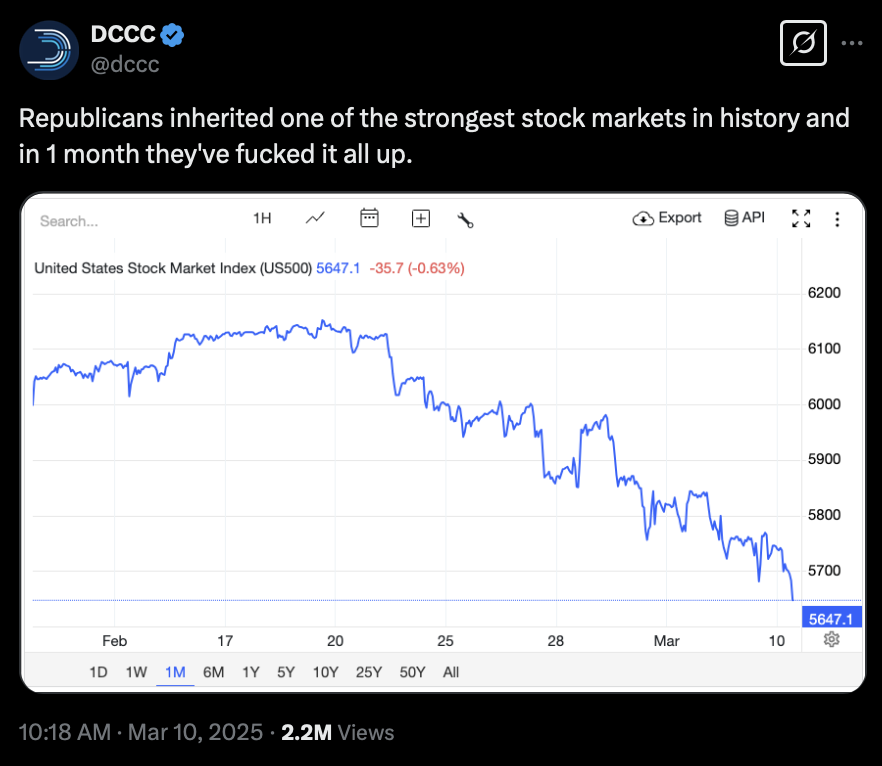Screen dimensions: 882x766
Task: Select the 1D time range
Action: (x=98, y=672)
